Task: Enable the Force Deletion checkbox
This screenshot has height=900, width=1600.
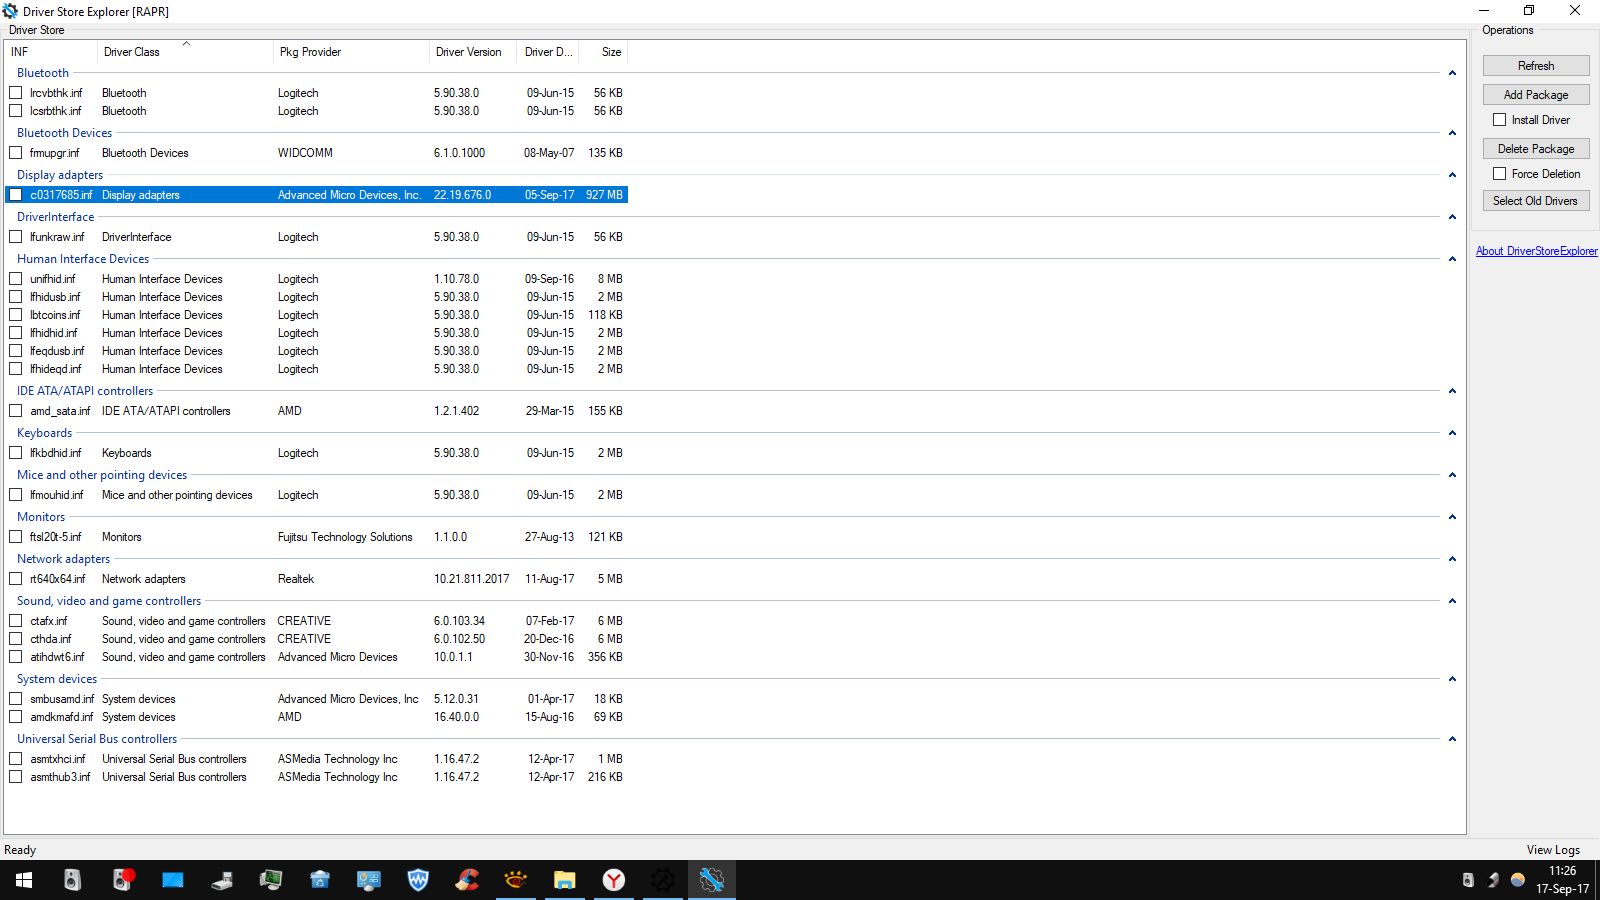Action: 1499,174
